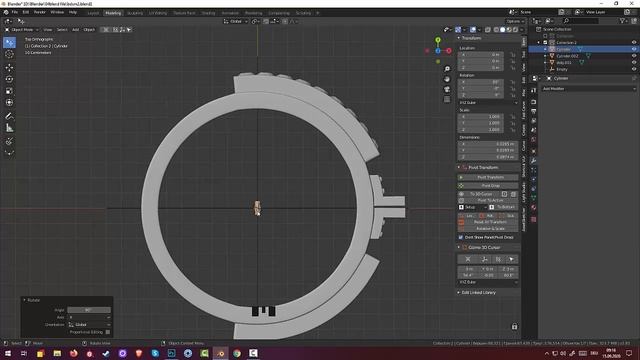The image size is (640, 360).
Task: Open the Edit menu
Action: click(x=26, y=12)
